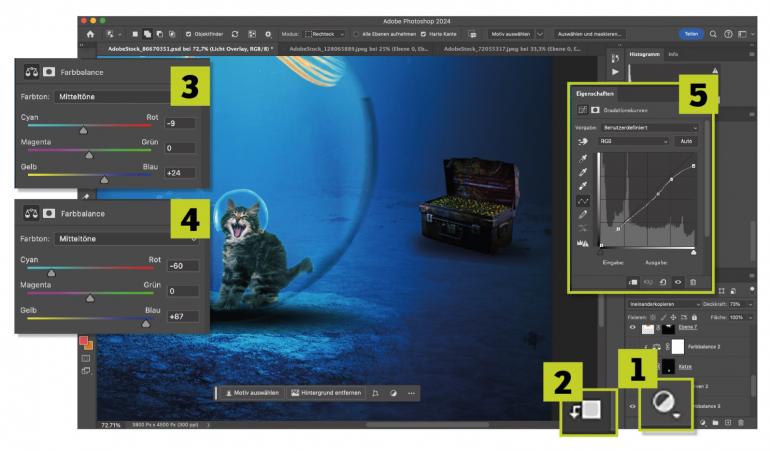
Task: Open the Ineinanderkopieren blend mode dropdown
Action: [x=664, y=304]
